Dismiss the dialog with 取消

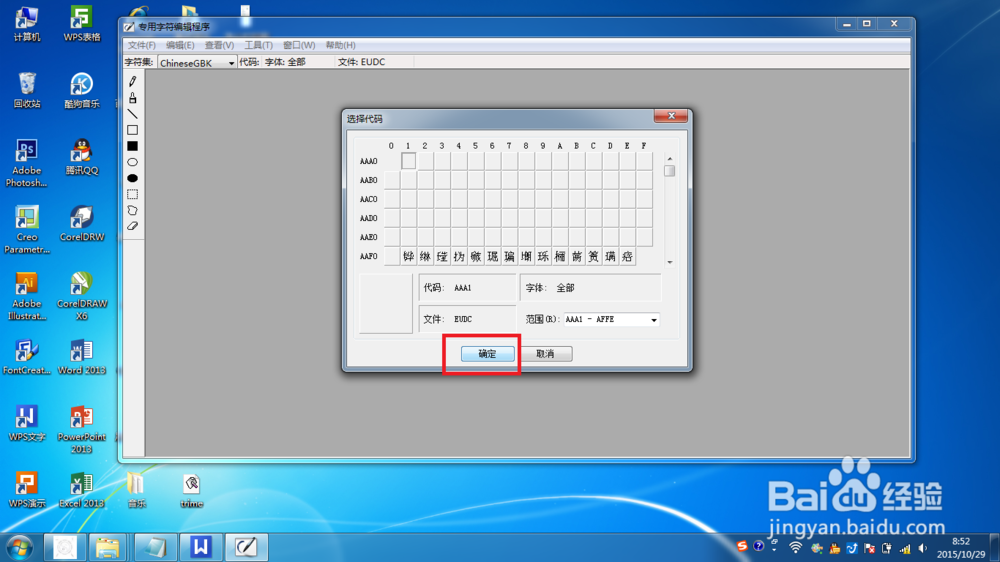545,354
